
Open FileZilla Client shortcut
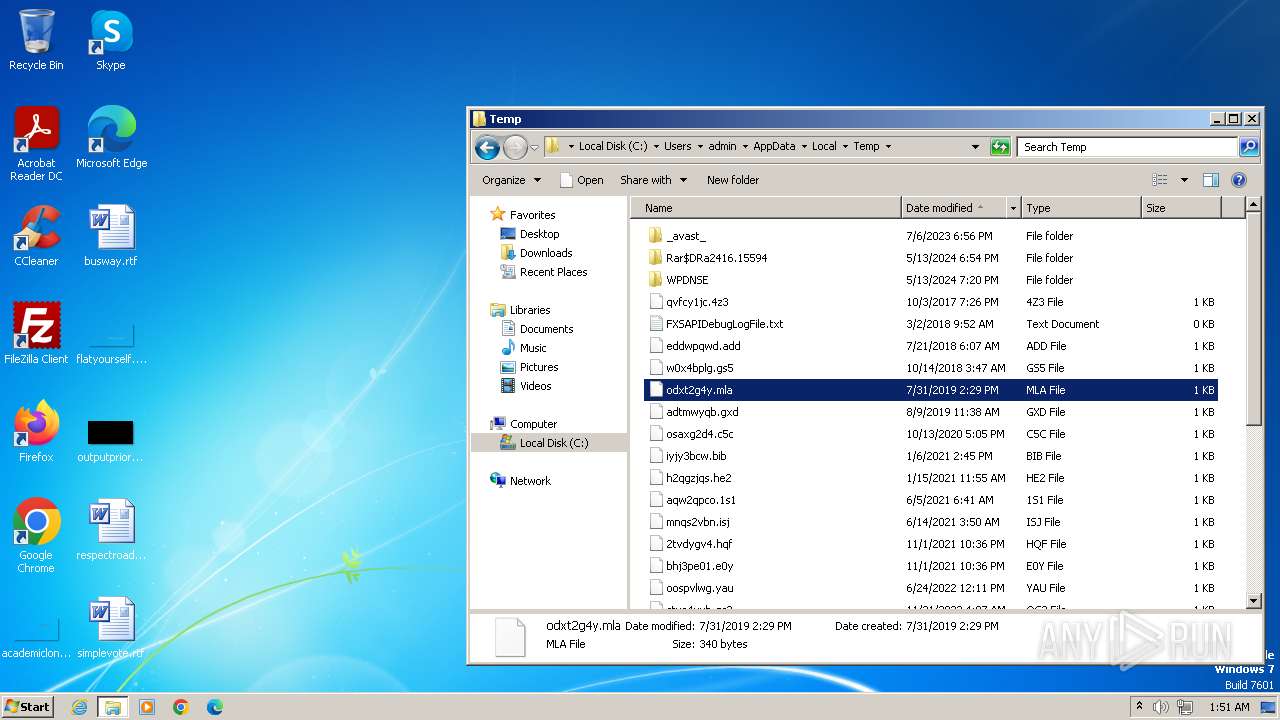(x=36, y=333)
